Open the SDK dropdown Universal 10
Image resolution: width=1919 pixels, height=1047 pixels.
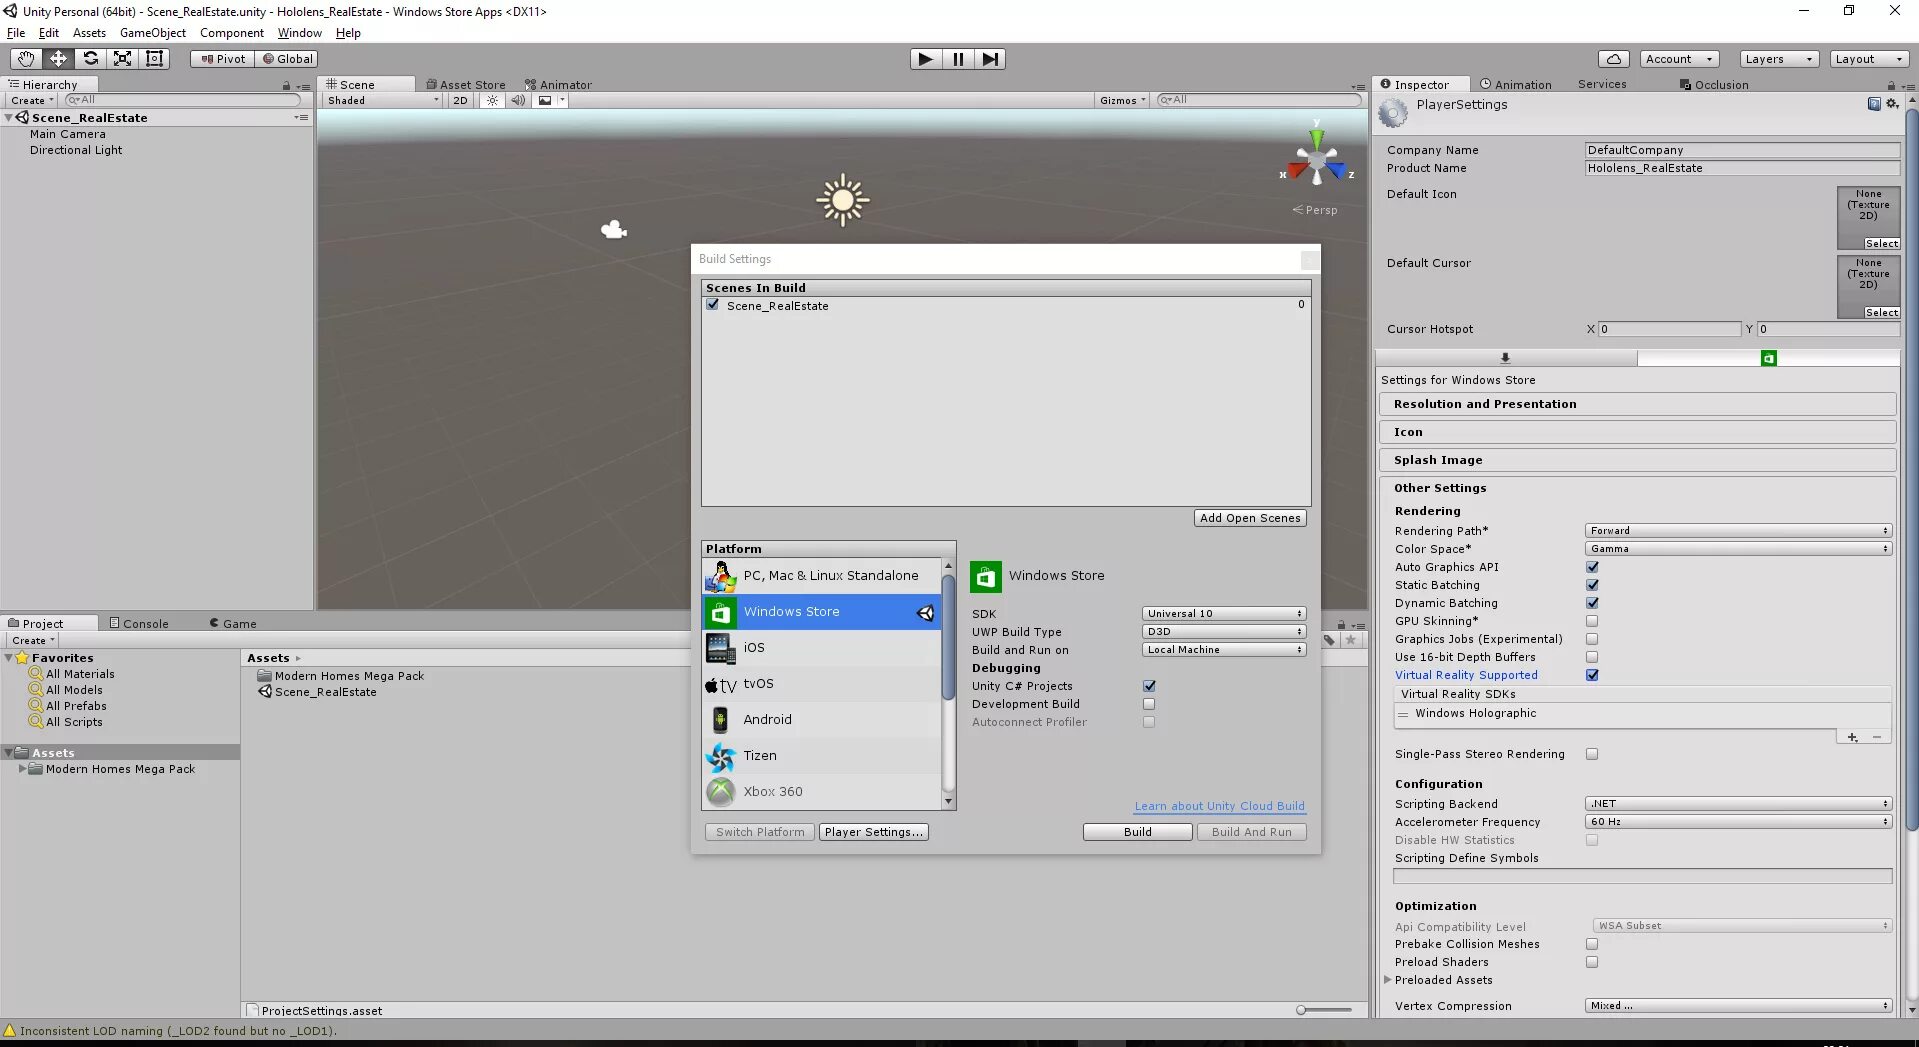point(1224,614)
